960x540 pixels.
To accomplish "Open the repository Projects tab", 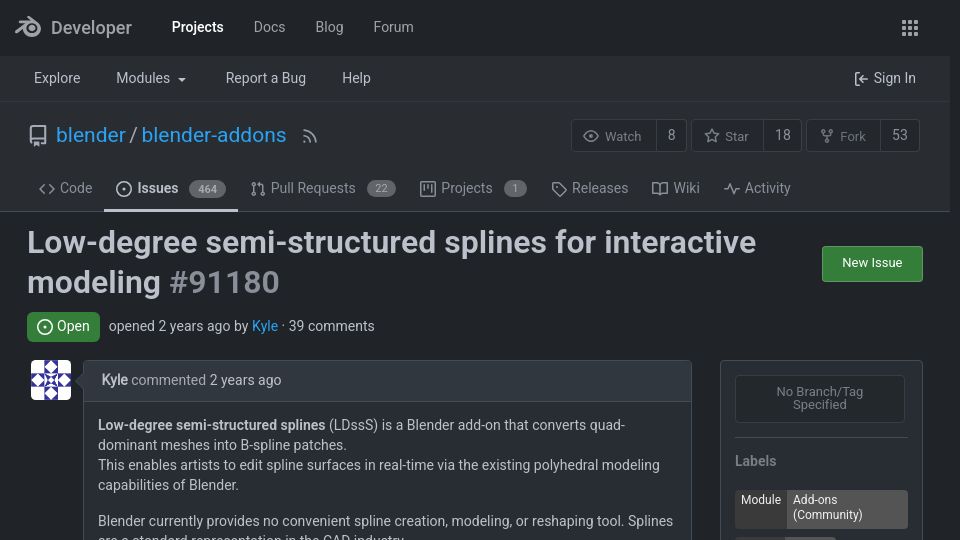I will 473,189.
